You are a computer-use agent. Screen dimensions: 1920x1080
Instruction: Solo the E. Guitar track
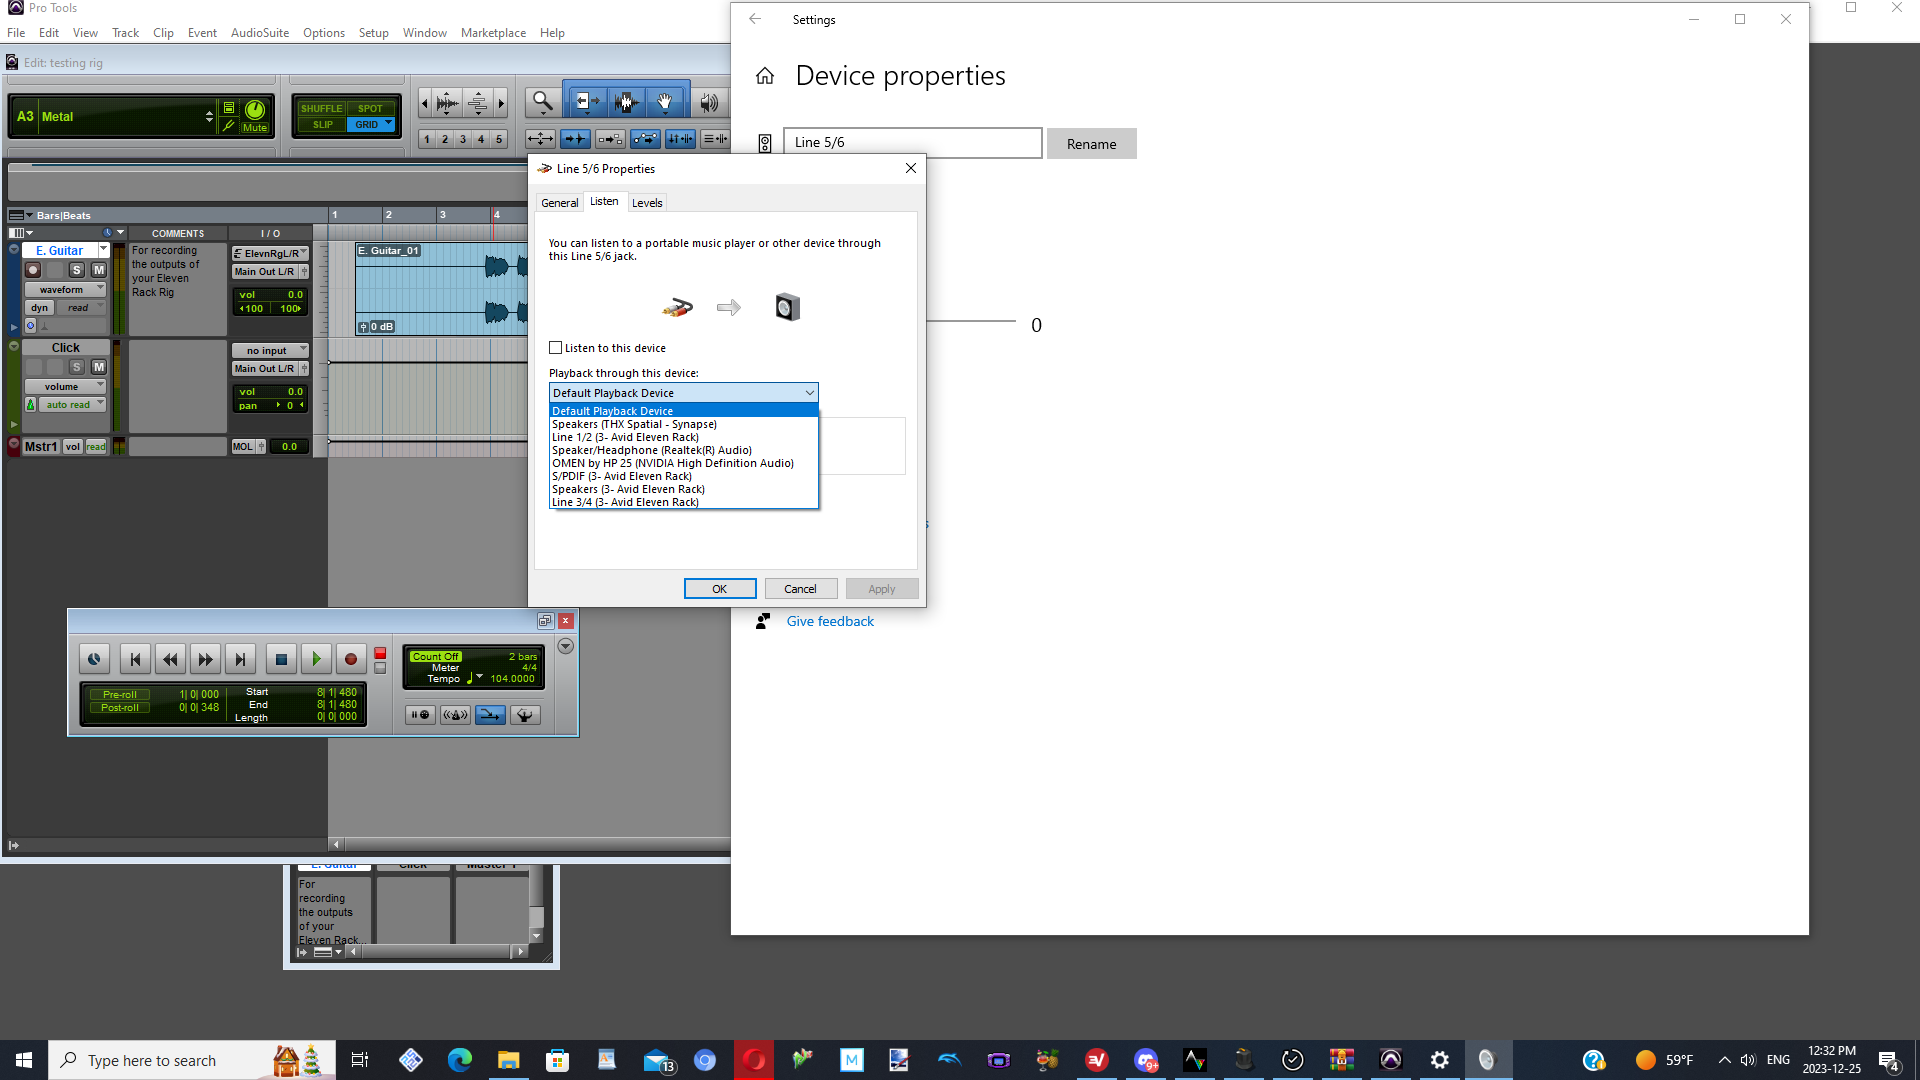click(x=77, y=270)
